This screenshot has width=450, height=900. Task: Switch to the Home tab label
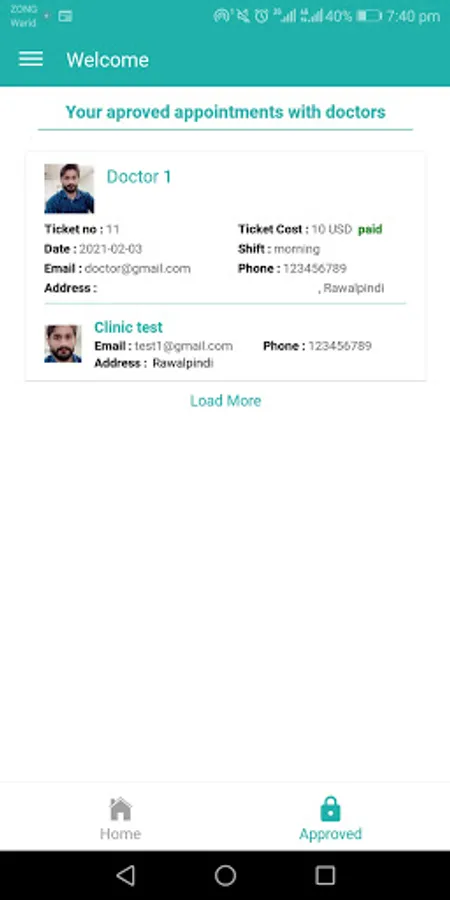(121, 833)
